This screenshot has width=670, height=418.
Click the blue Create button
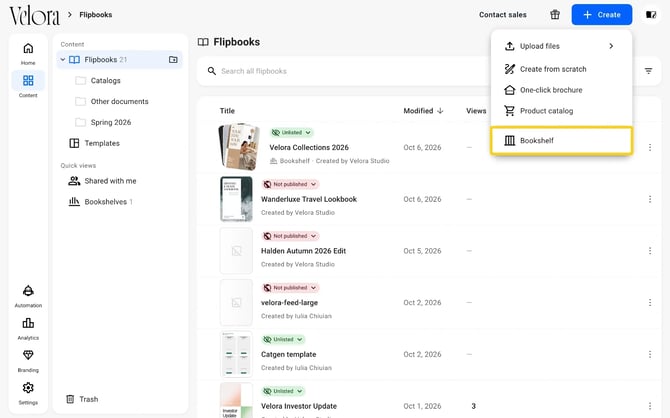click(x=602, y=15)
